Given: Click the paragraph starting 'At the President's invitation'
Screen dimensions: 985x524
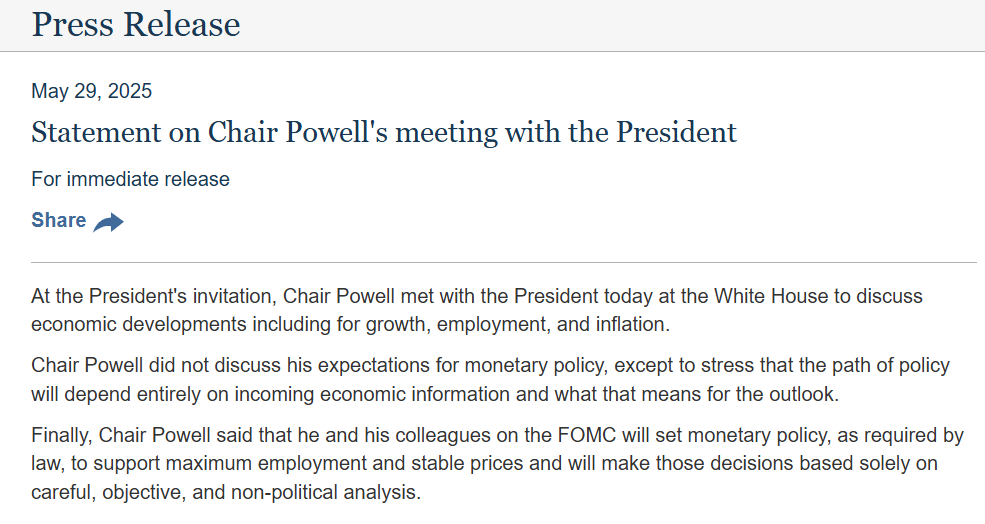Looking at the screenshot, I should [477, 310].
